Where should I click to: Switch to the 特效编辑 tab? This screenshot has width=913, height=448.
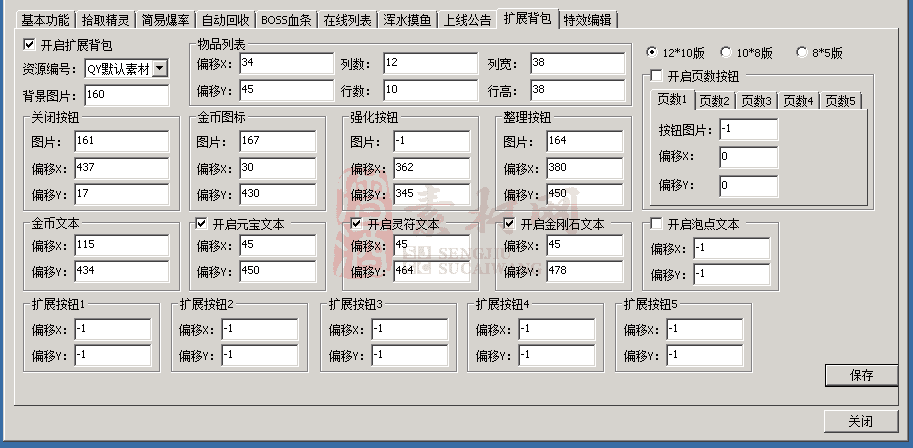(x=588, y=20)
